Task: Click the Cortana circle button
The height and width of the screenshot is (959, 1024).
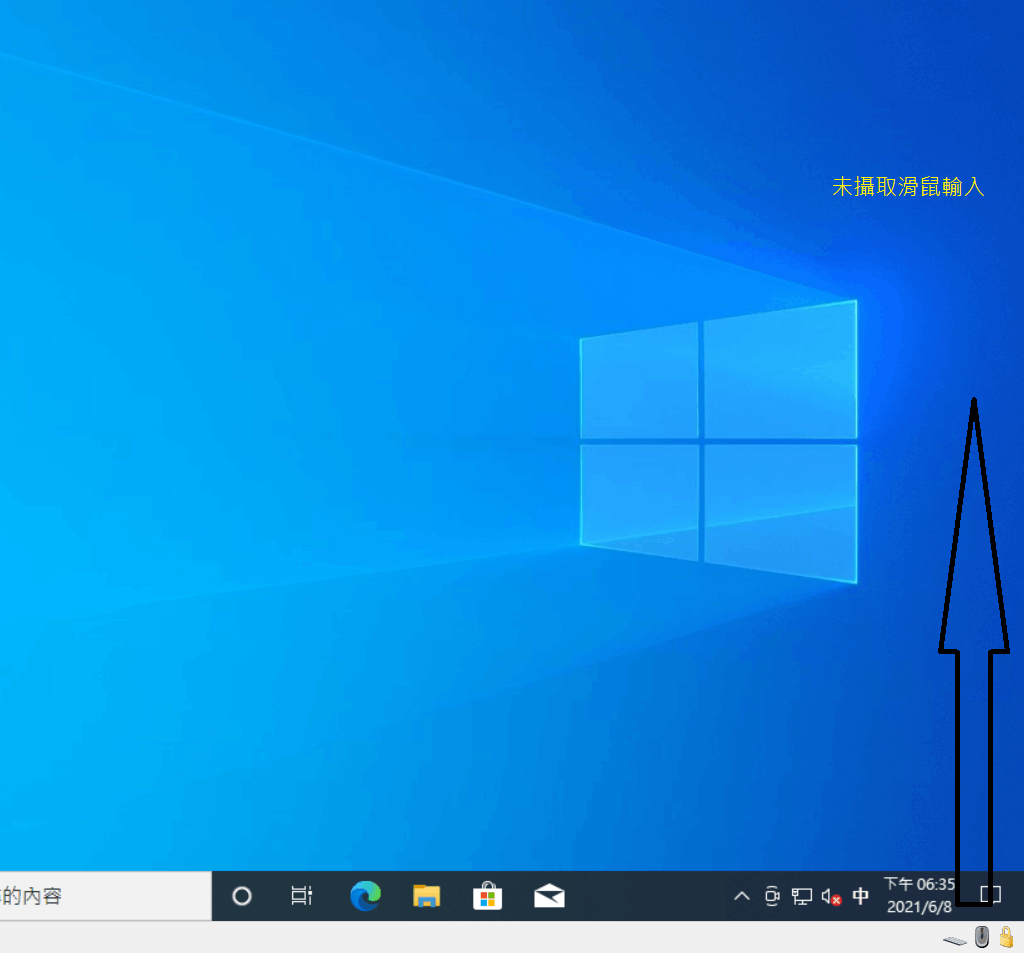Action: point(241,896)
